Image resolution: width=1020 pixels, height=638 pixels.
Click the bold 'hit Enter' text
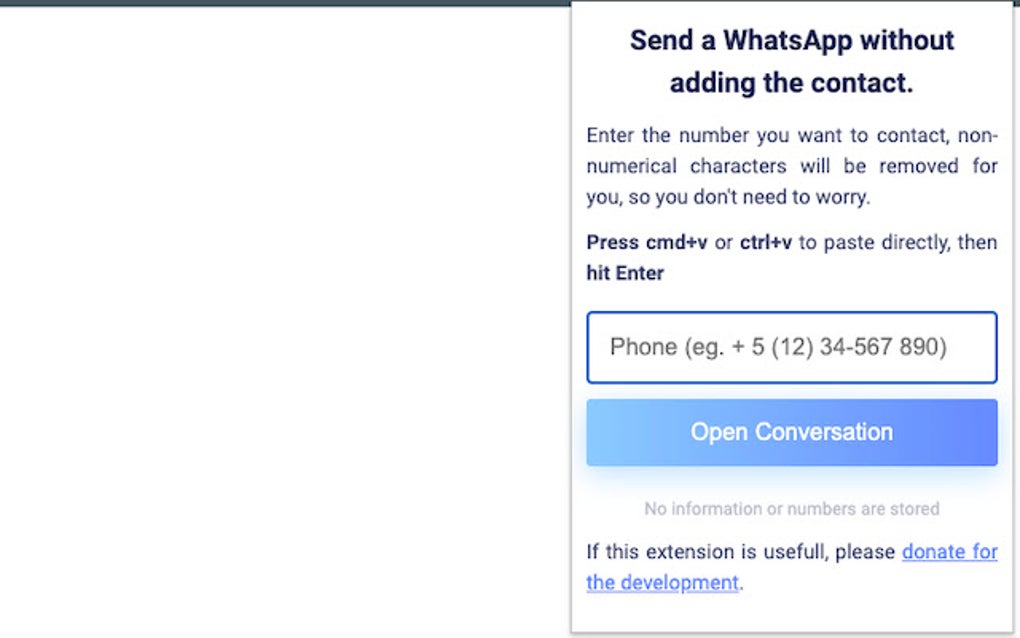tap(625, 272)
